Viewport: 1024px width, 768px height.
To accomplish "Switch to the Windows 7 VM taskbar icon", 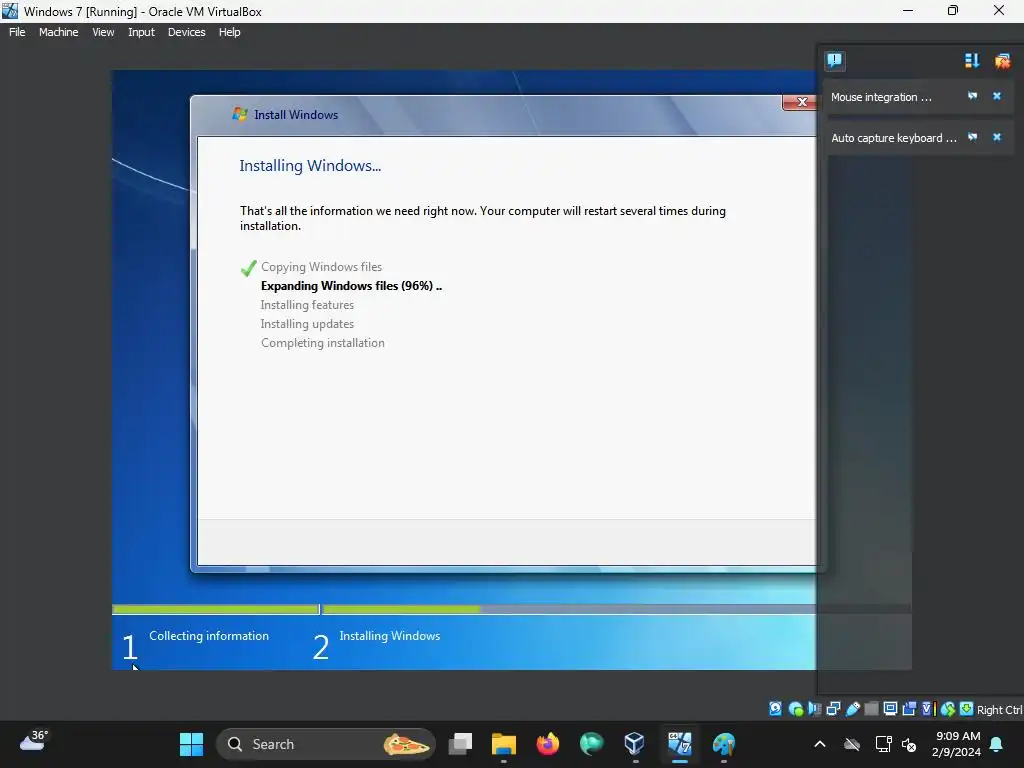I will [x=679, y=744].
